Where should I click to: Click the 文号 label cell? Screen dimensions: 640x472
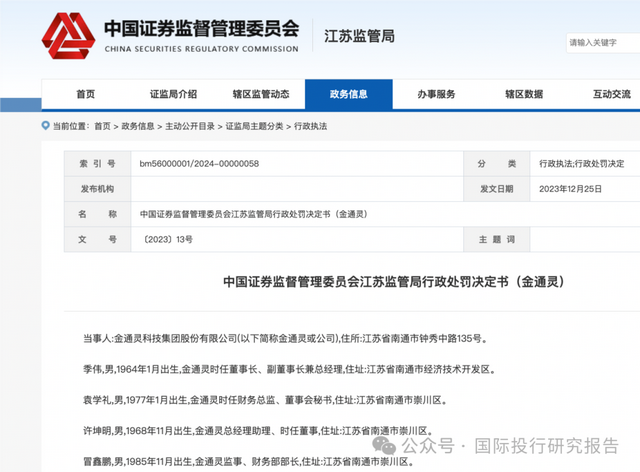coord(98,239)
